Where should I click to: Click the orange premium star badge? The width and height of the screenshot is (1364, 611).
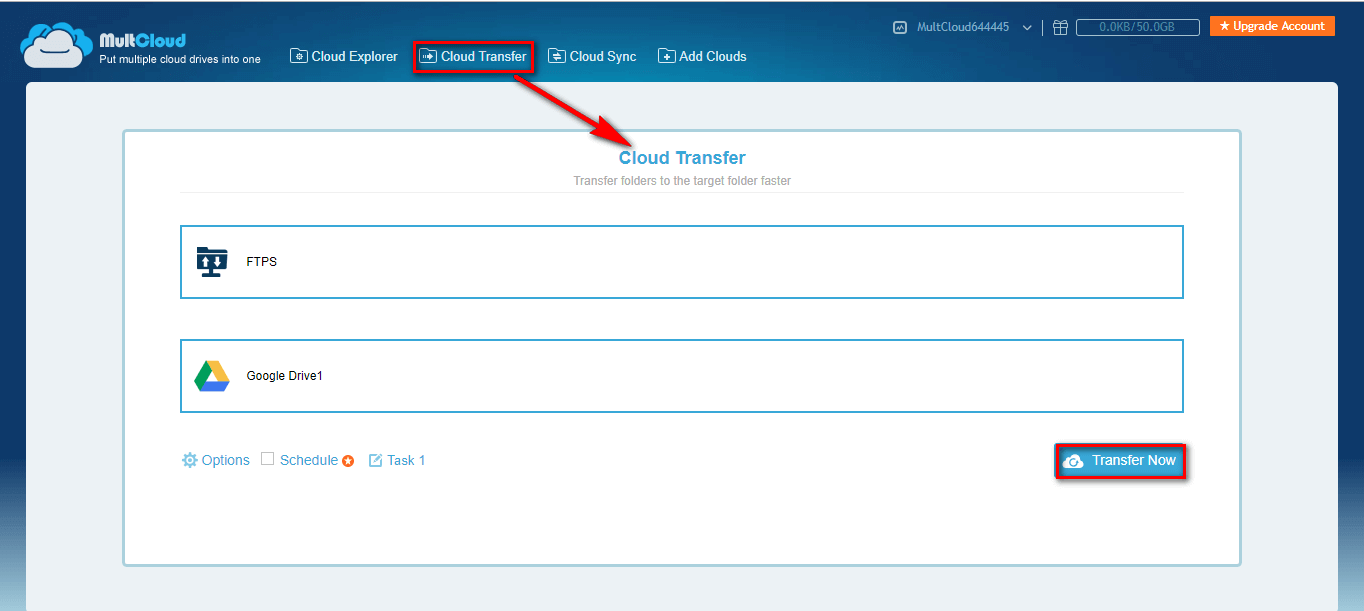pos(348,461)
